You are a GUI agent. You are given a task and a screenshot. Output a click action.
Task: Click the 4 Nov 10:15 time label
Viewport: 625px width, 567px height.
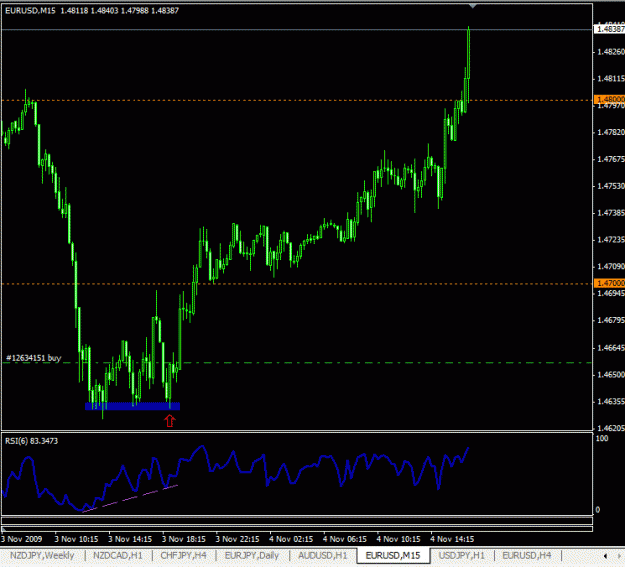(x=399, y=539)
